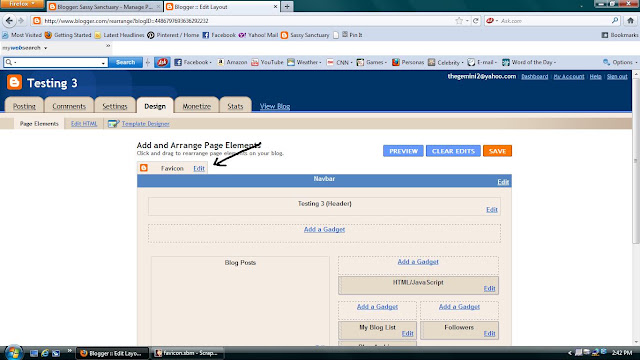The width and height of the screenshot is (640, 360).
Task: Click the browser forward arrow button
Action: pyautogui.click(x=21, y=20)
